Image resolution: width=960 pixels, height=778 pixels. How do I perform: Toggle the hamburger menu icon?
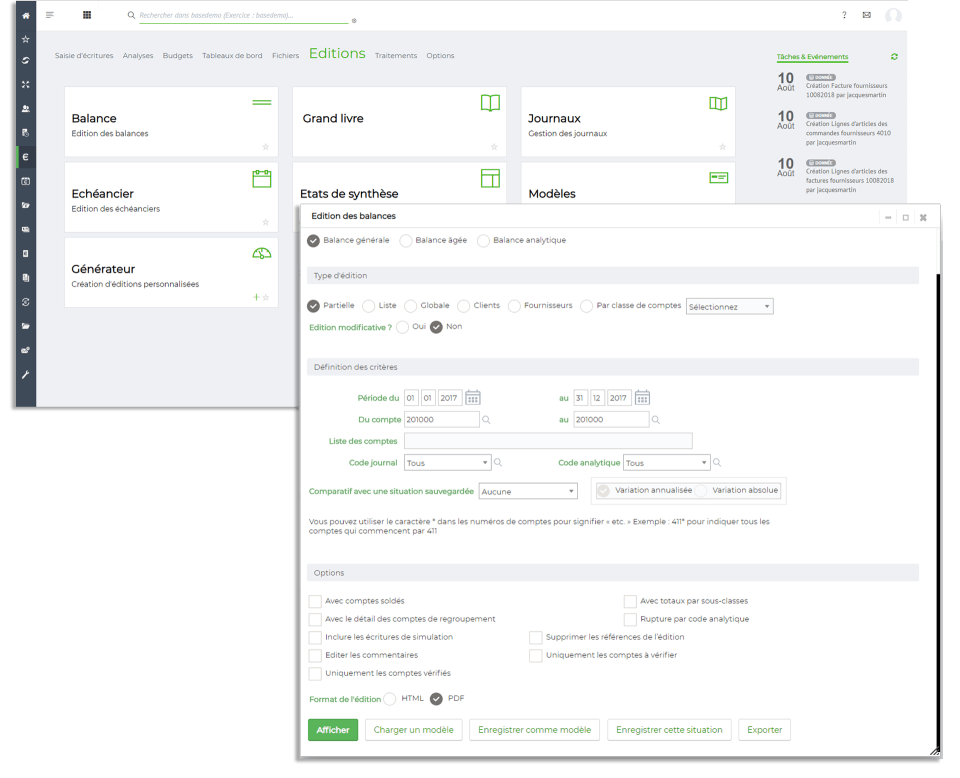pos(50,15)
